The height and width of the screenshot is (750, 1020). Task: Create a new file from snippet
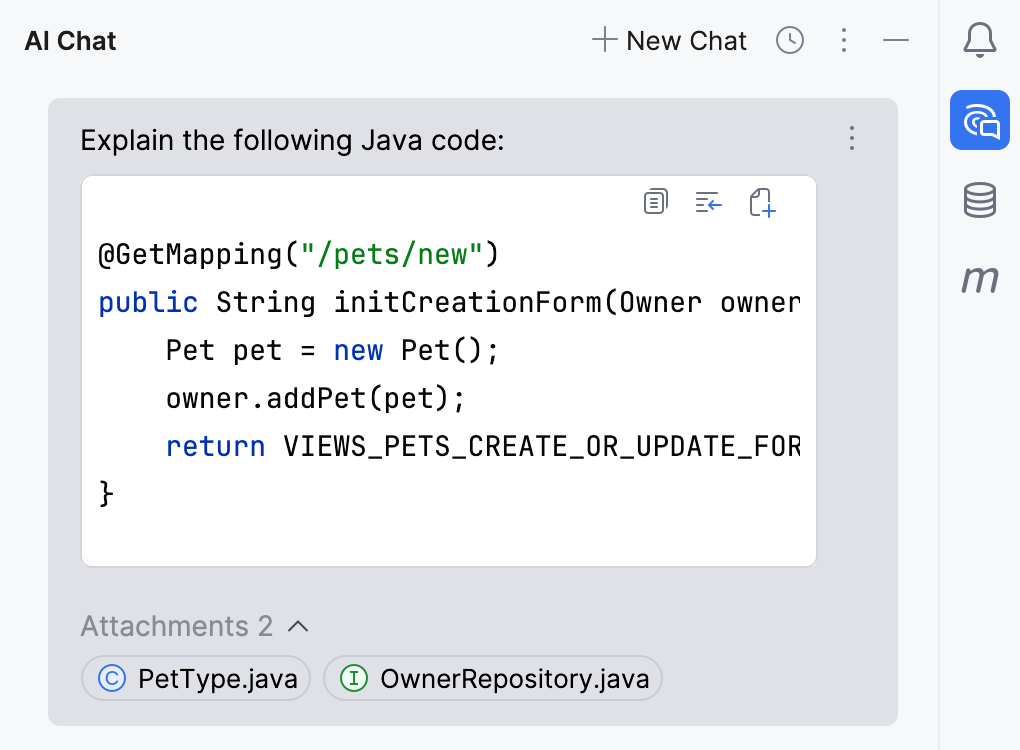pos(762,202)
